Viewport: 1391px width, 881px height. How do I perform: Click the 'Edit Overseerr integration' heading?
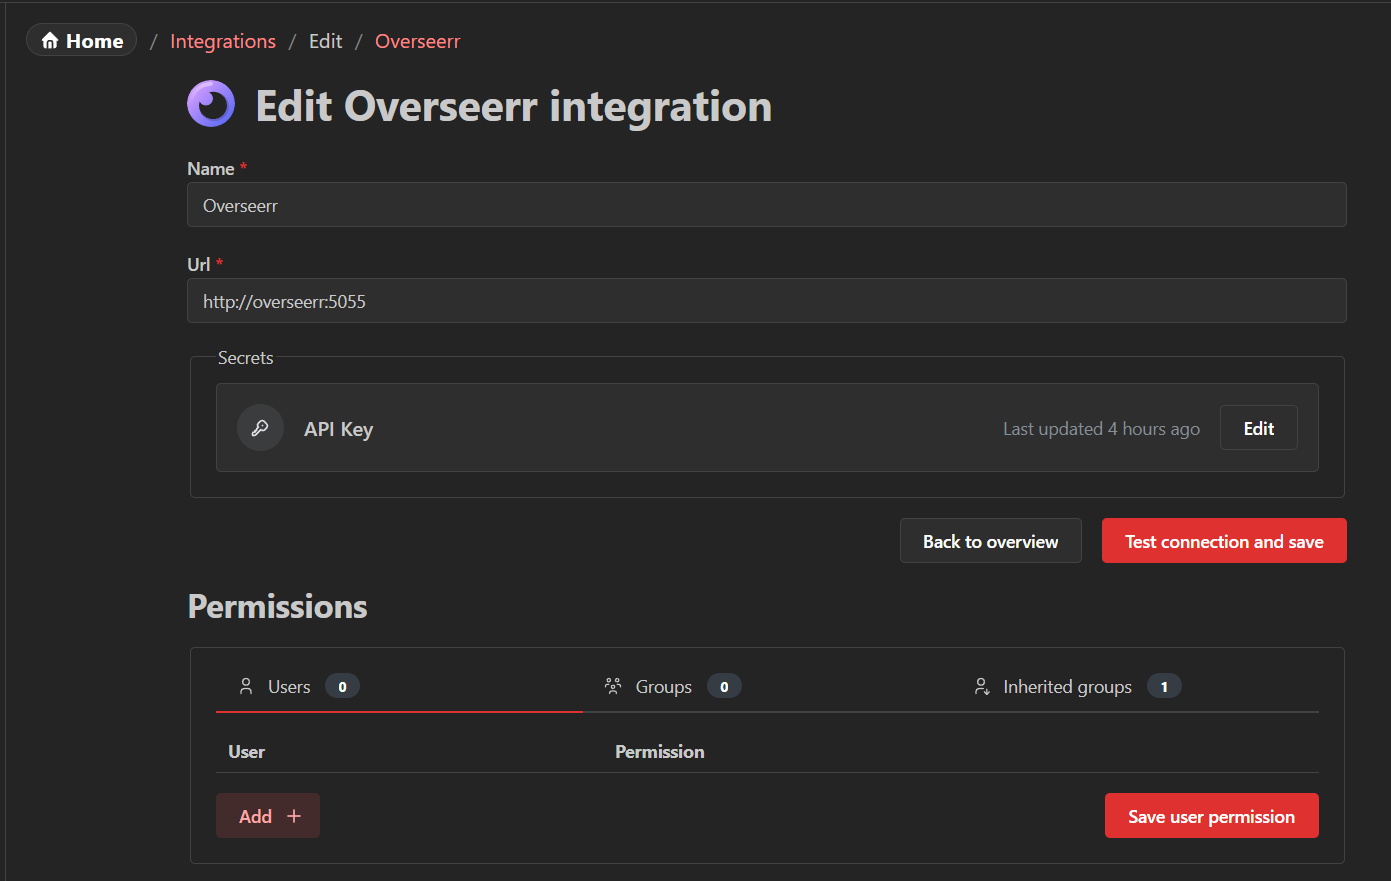[x=514, y=106]
